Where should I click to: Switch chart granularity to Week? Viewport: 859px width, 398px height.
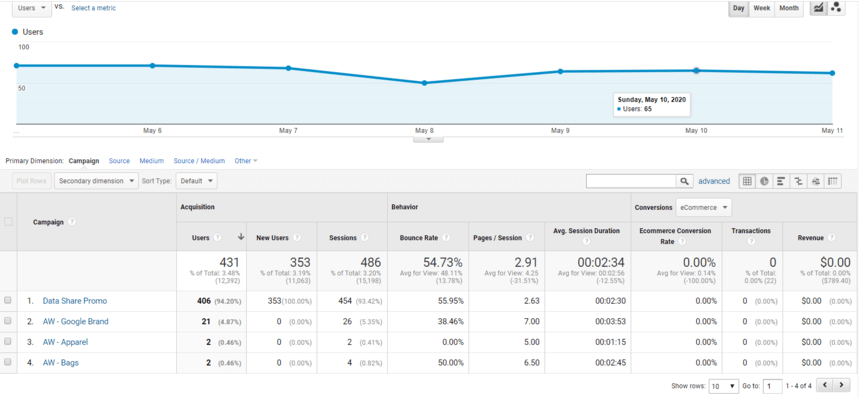click(x=761, y=8)
